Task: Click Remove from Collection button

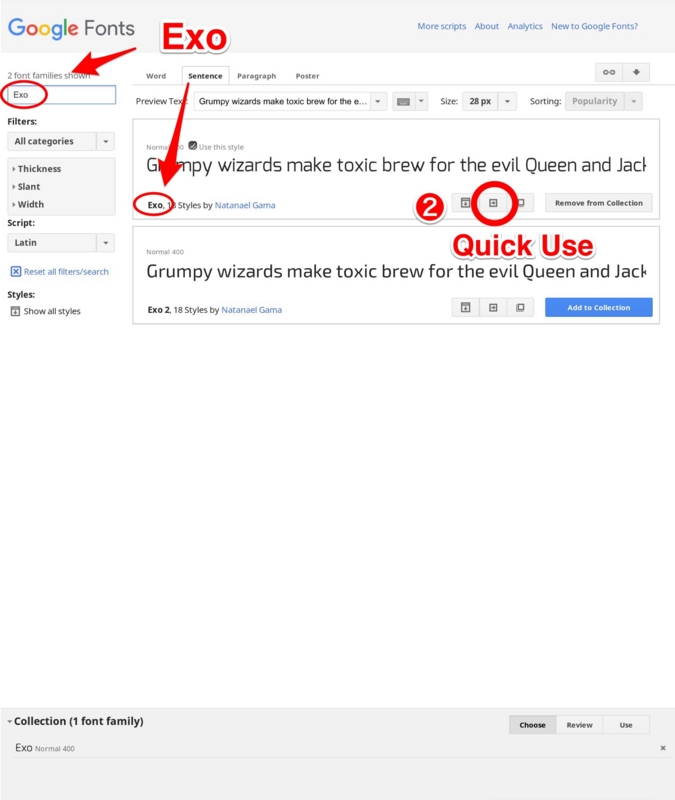Action: click(599, 203)
